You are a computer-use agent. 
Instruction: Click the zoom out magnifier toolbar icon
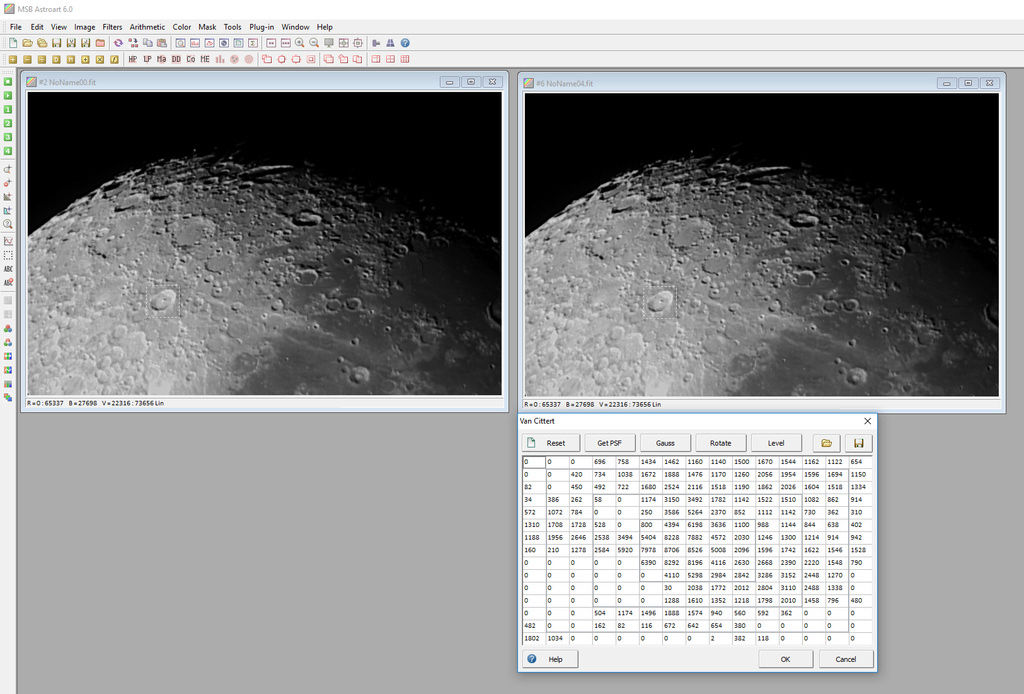[x=314, y=43]
